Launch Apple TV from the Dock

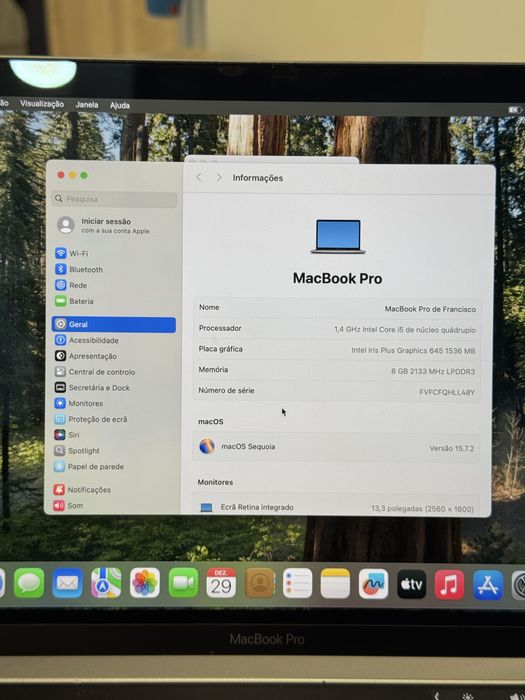pos(412,584)
